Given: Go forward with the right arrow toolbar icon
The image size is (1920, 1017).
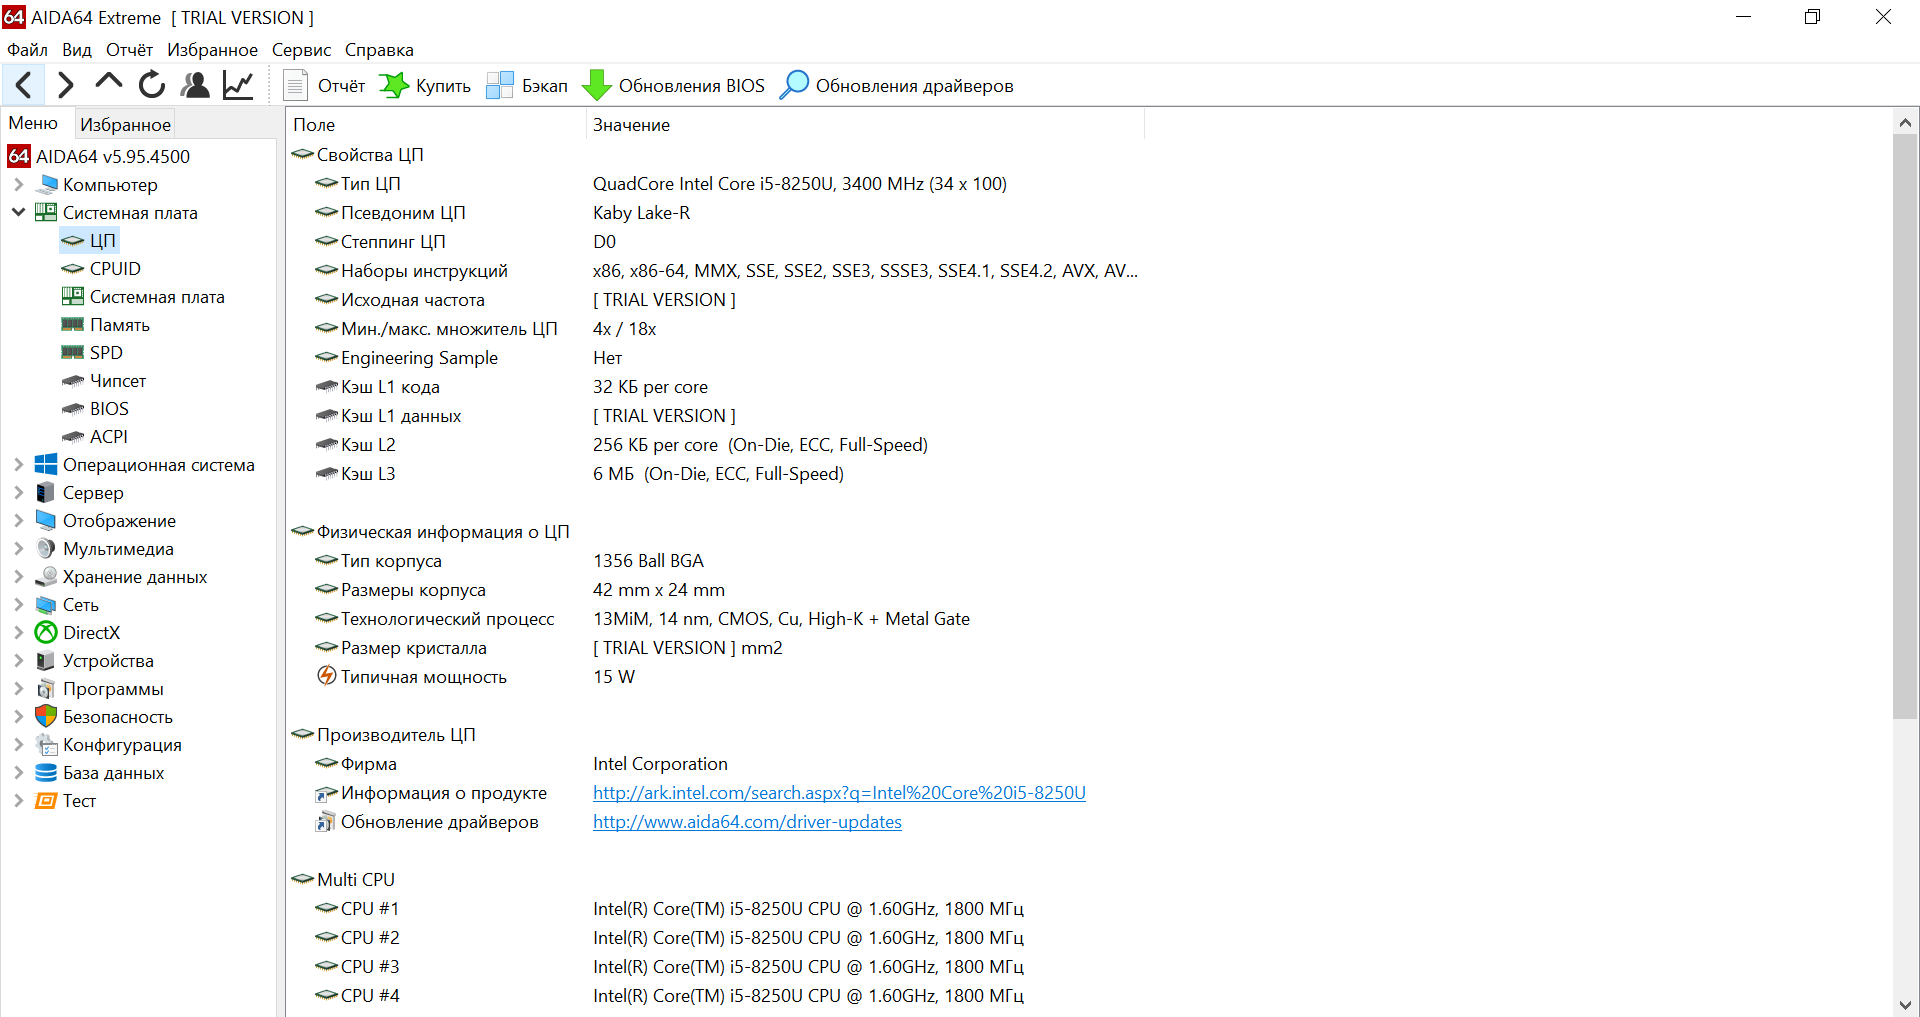Looking at the screenshot, I should pyautogui.click(x=65, y=85).
